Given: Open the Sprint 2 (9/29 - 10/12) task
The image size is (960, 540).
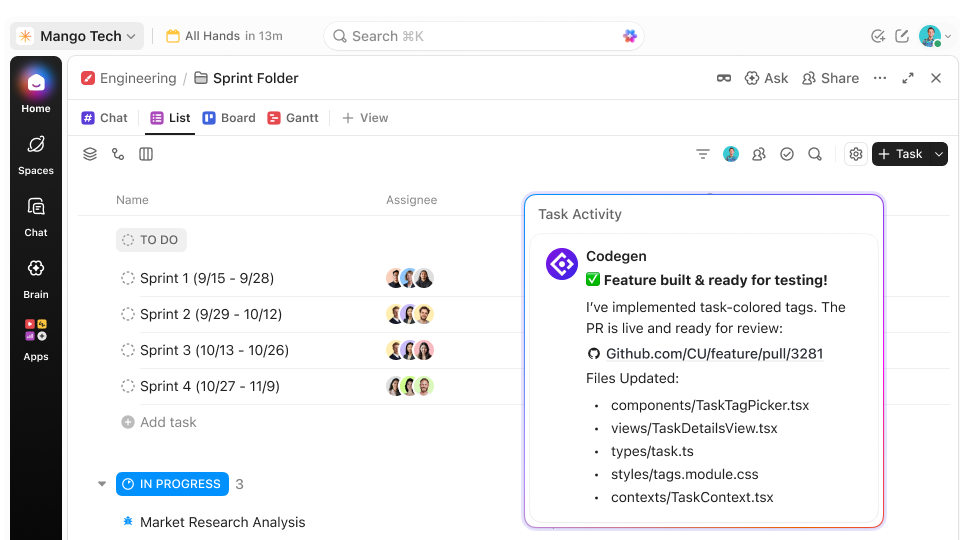Looking at the screenshot, I should click(211, 315).
